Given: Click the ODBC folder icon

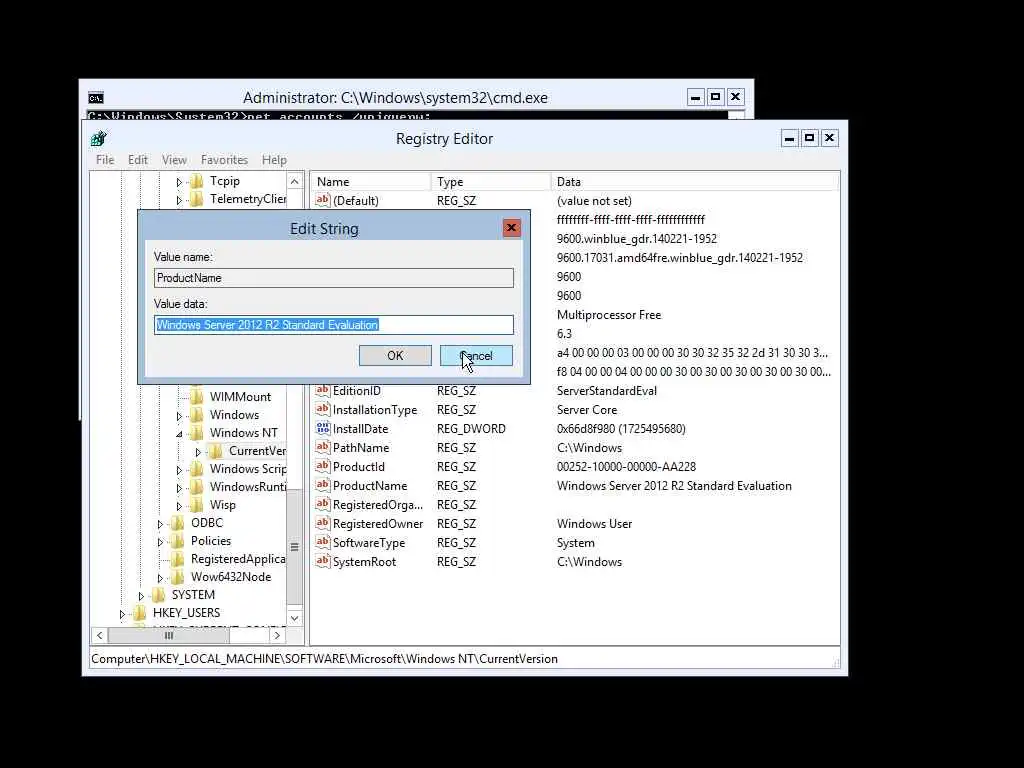Looking at the screenshot, I should click(x=177, y=523).
